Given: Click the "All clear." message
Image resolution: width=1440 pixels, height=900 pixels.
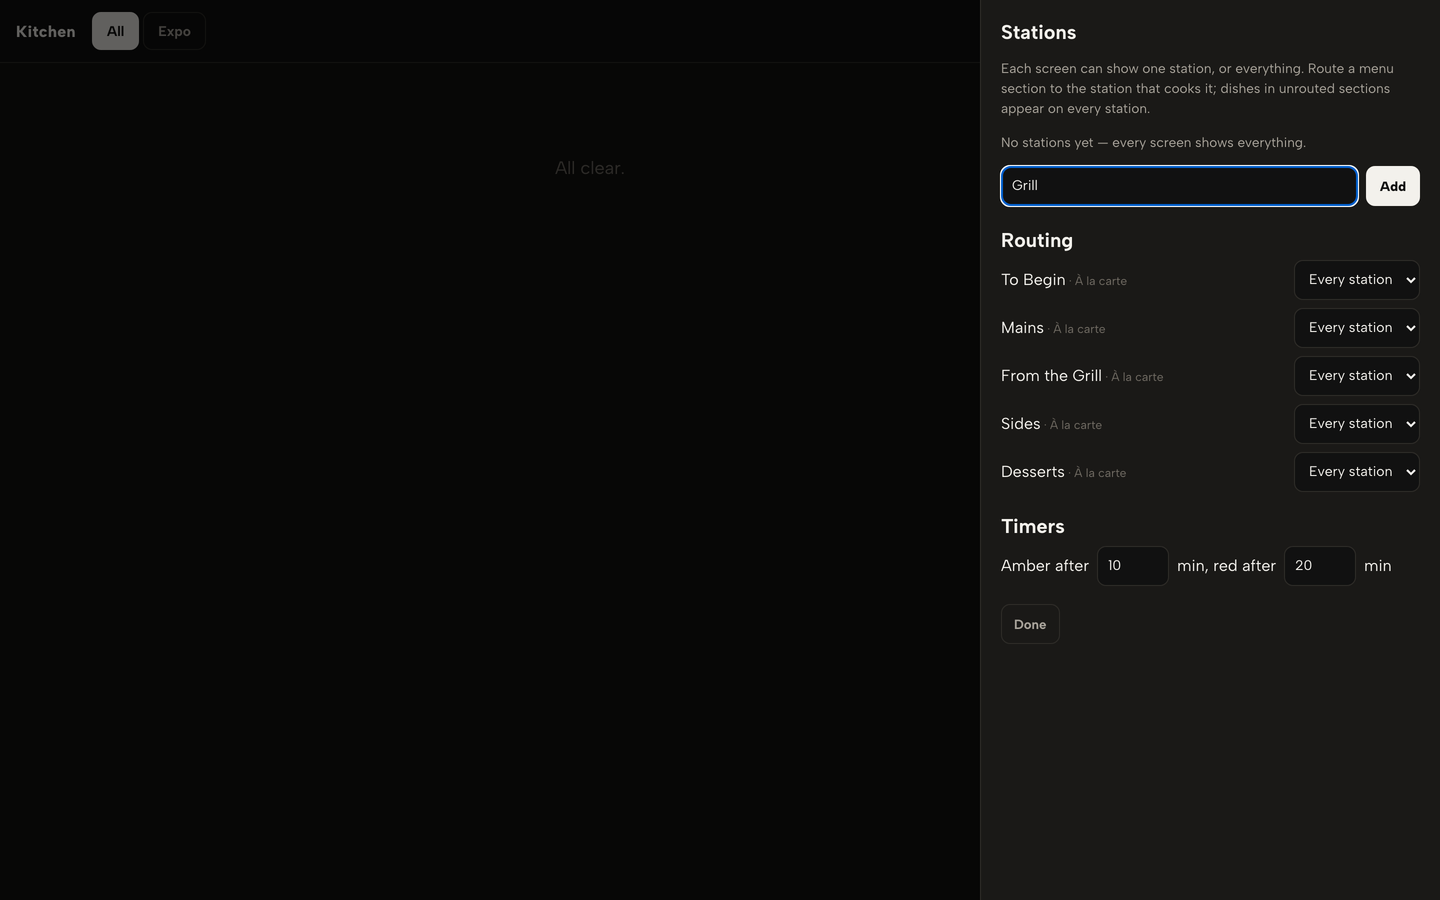Looking at the screenshot, I should click(x=589, y=168).
